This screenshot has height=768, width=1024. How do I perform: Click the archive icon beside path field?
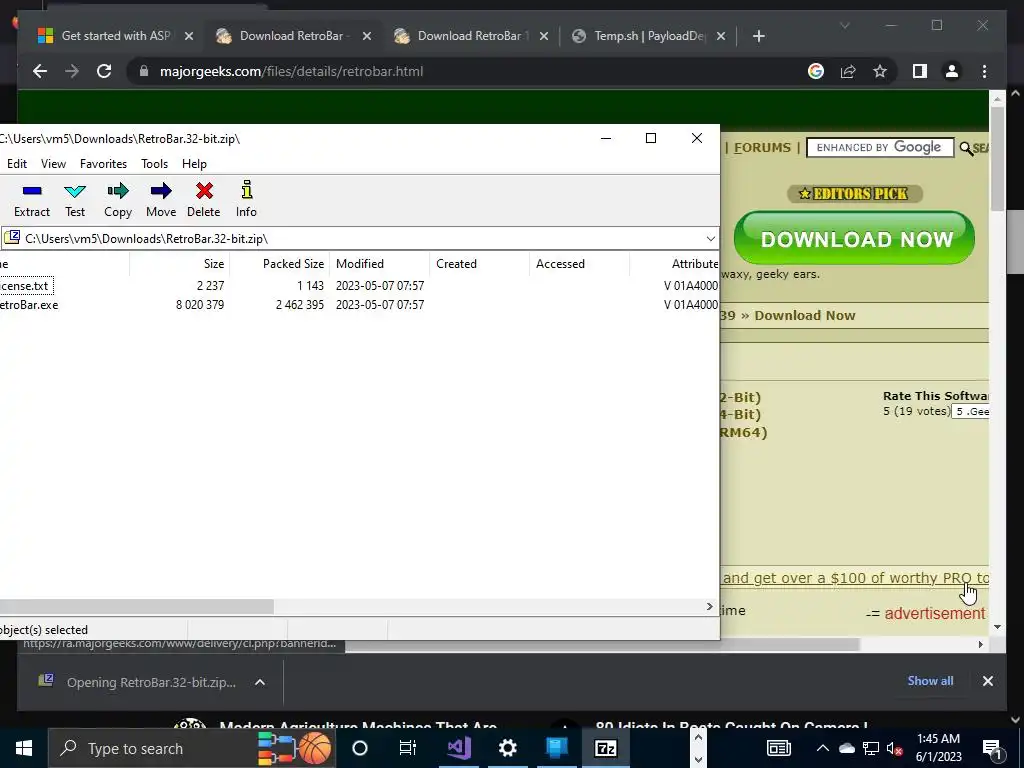click(x=12, y=238)
